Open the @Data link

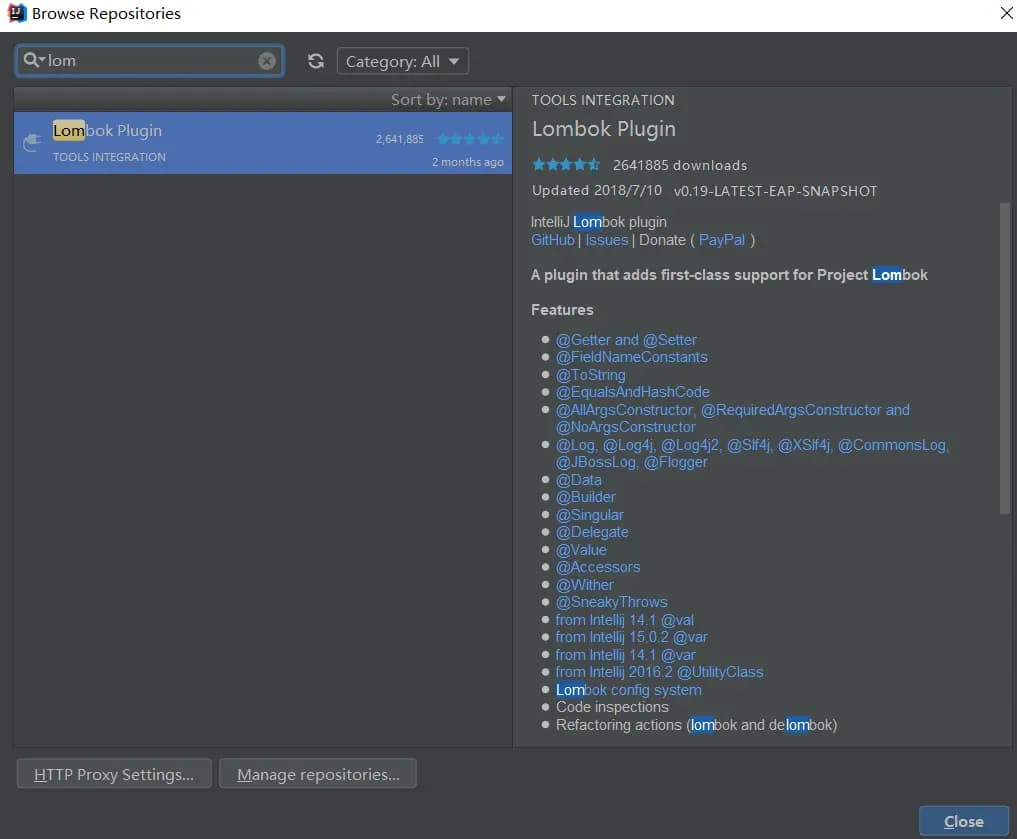coord(579,480)
